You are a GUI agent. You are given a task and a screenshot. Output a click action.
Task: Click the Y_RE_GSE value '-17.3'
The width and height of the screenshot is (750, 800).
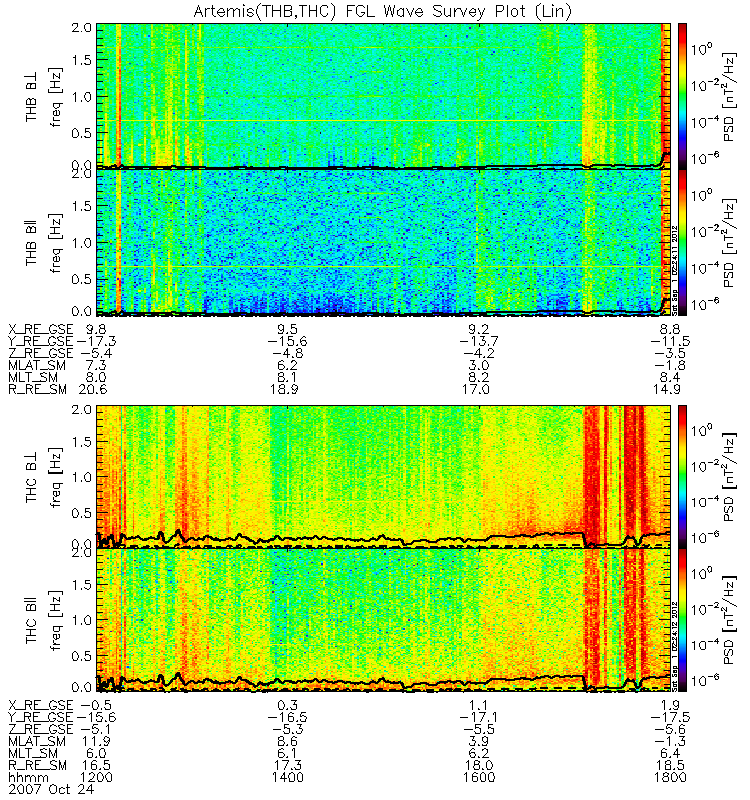click(x=96, y=341)
